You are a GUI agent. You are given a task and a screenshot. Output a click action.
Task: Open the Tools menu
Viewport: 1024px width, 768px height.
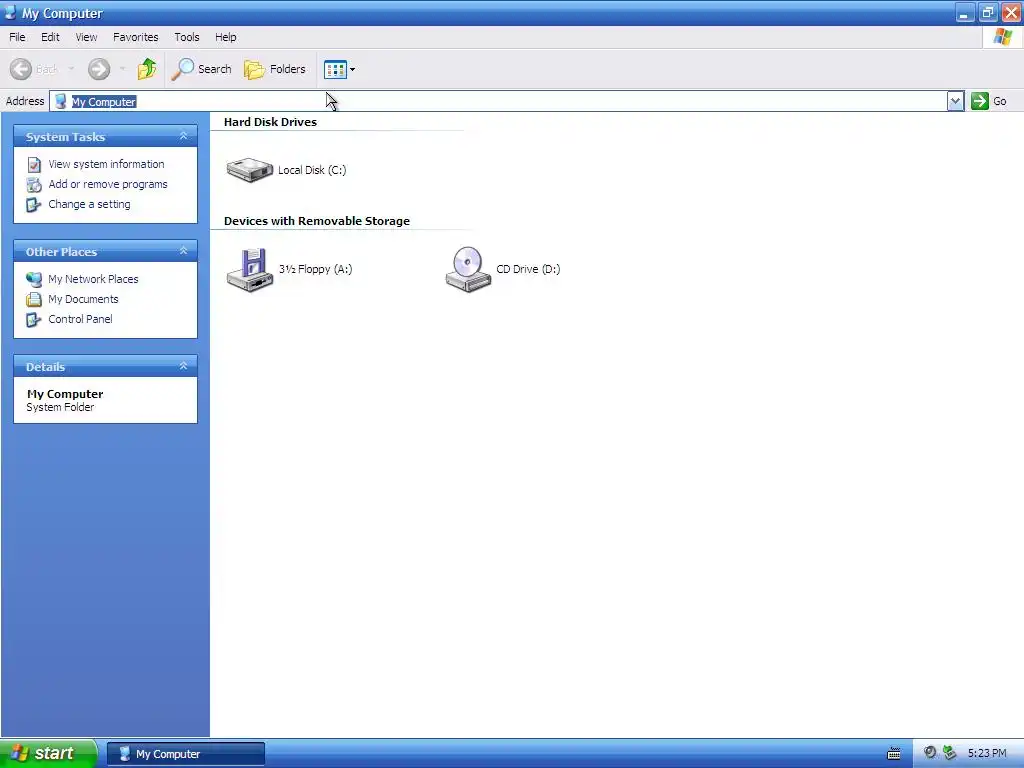pos(187,37)
